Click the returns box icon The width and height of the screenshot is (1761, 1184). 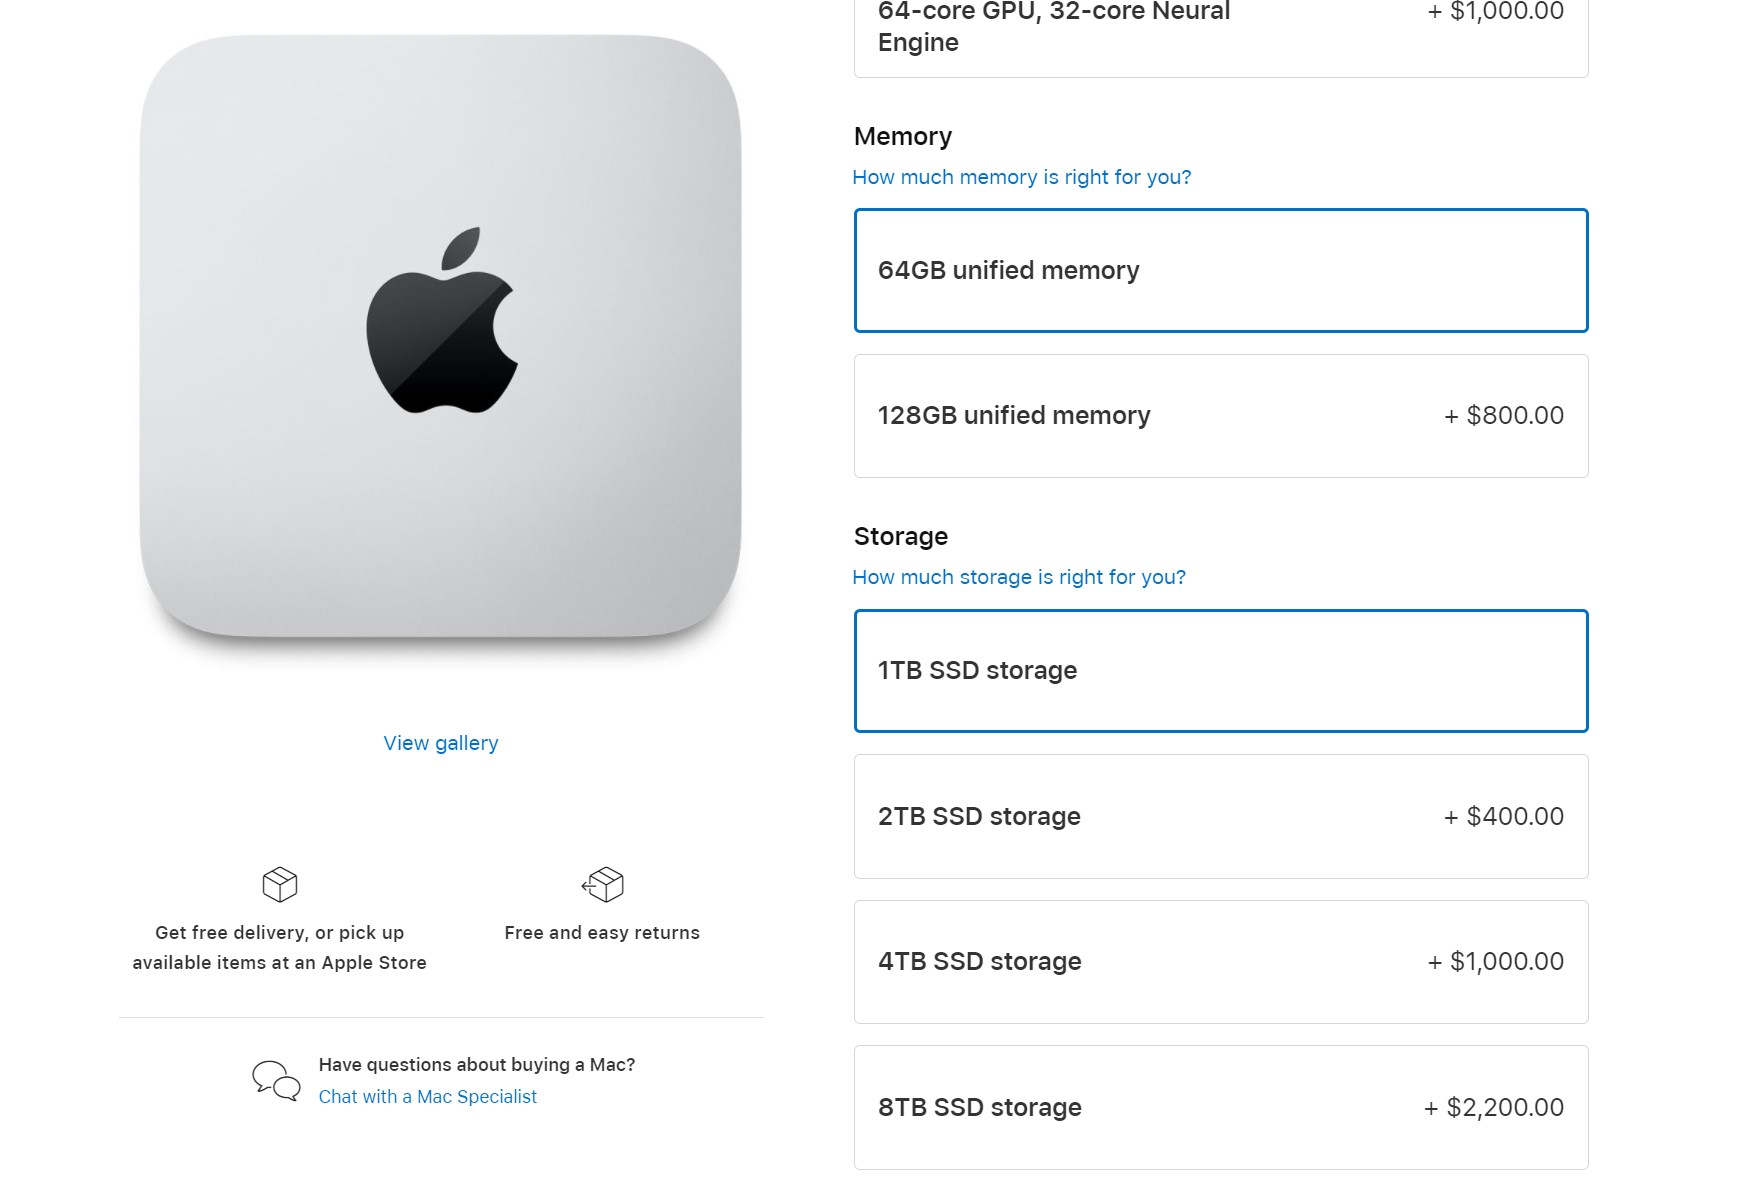603,884
